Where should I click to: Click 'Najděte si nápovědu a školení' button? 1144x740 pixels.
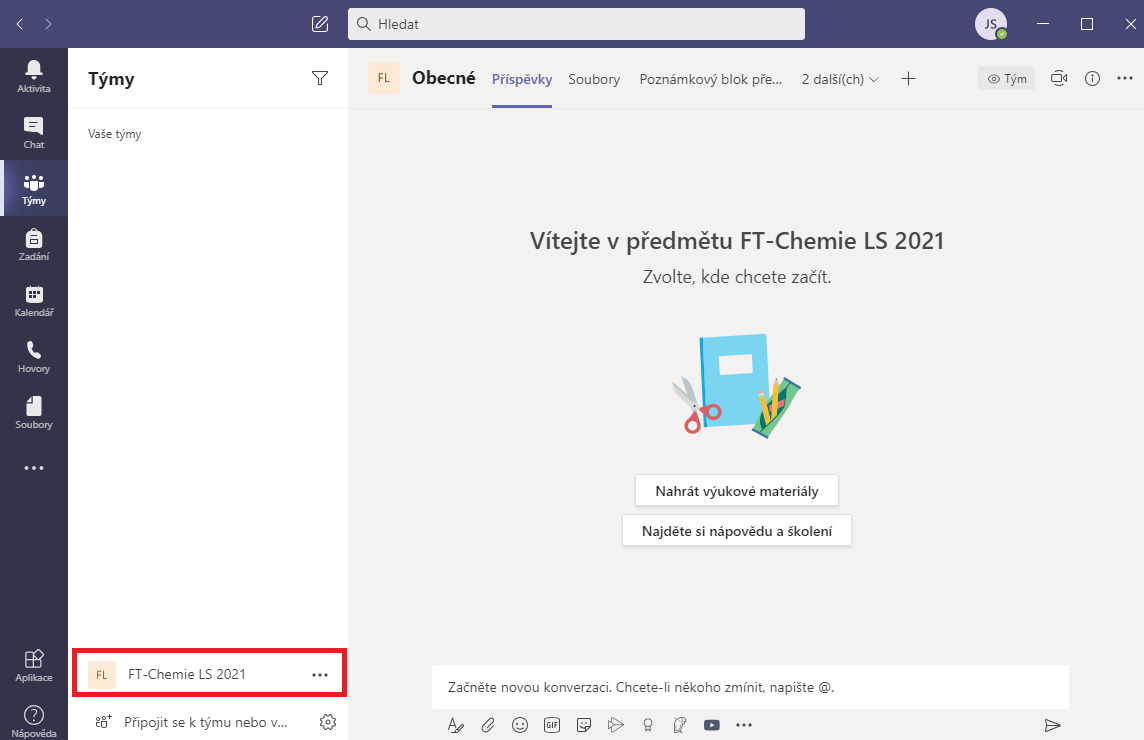(x=736, y=531)
